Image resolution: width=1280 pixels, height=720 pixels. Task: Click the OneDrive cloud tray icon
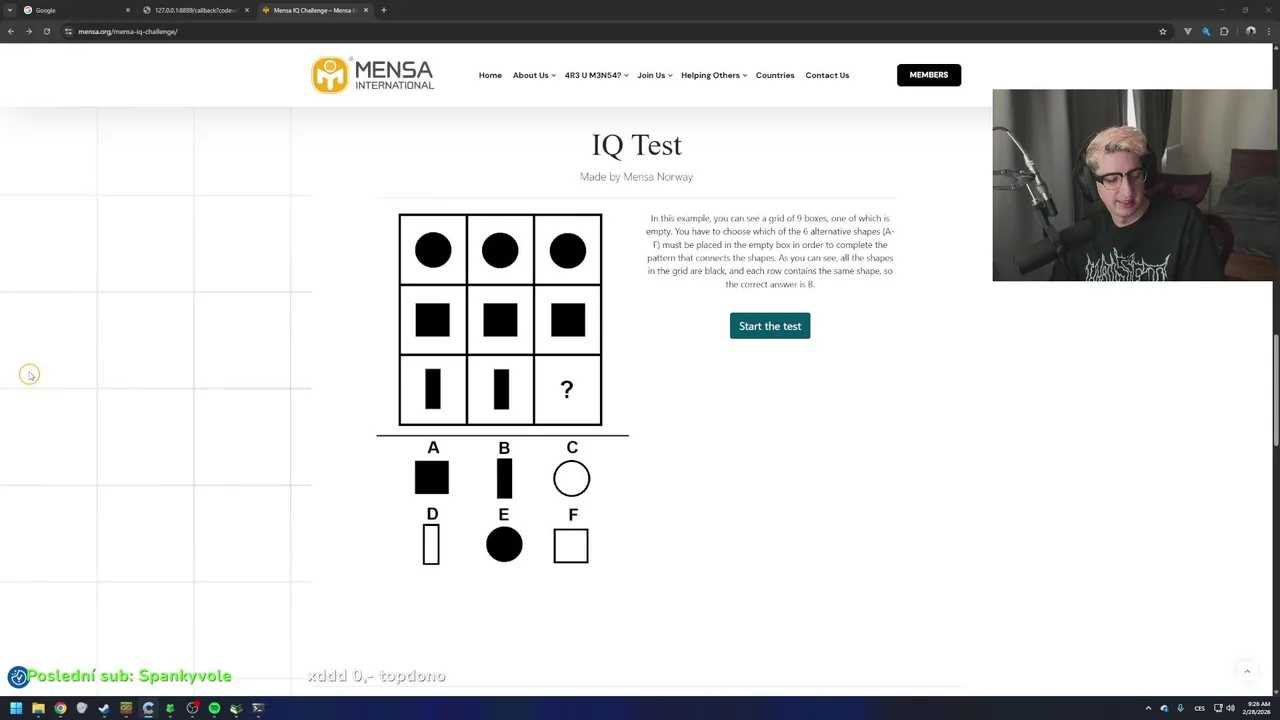(x=1164, y=708)
